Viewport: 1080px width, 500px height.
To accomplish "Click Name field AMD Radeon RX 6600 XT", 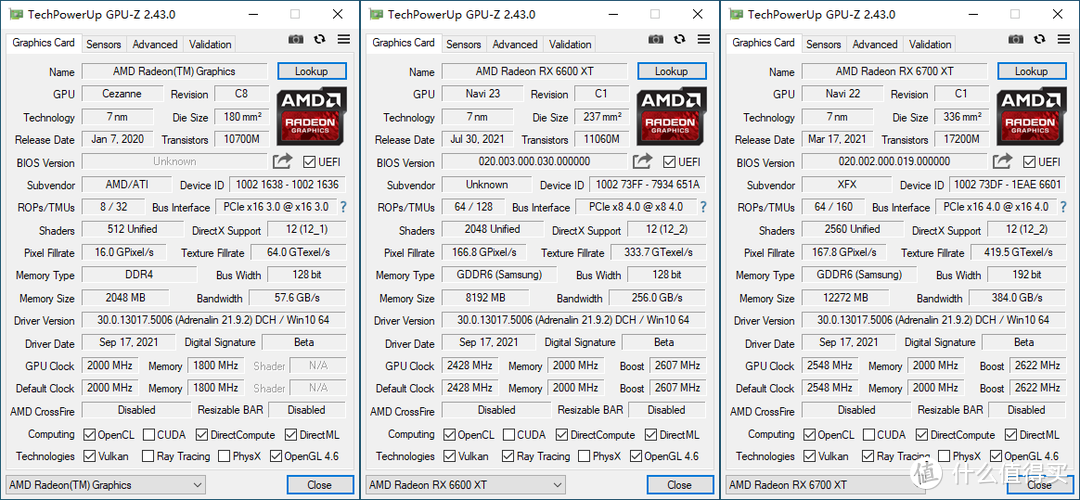I will coord(534,72).
